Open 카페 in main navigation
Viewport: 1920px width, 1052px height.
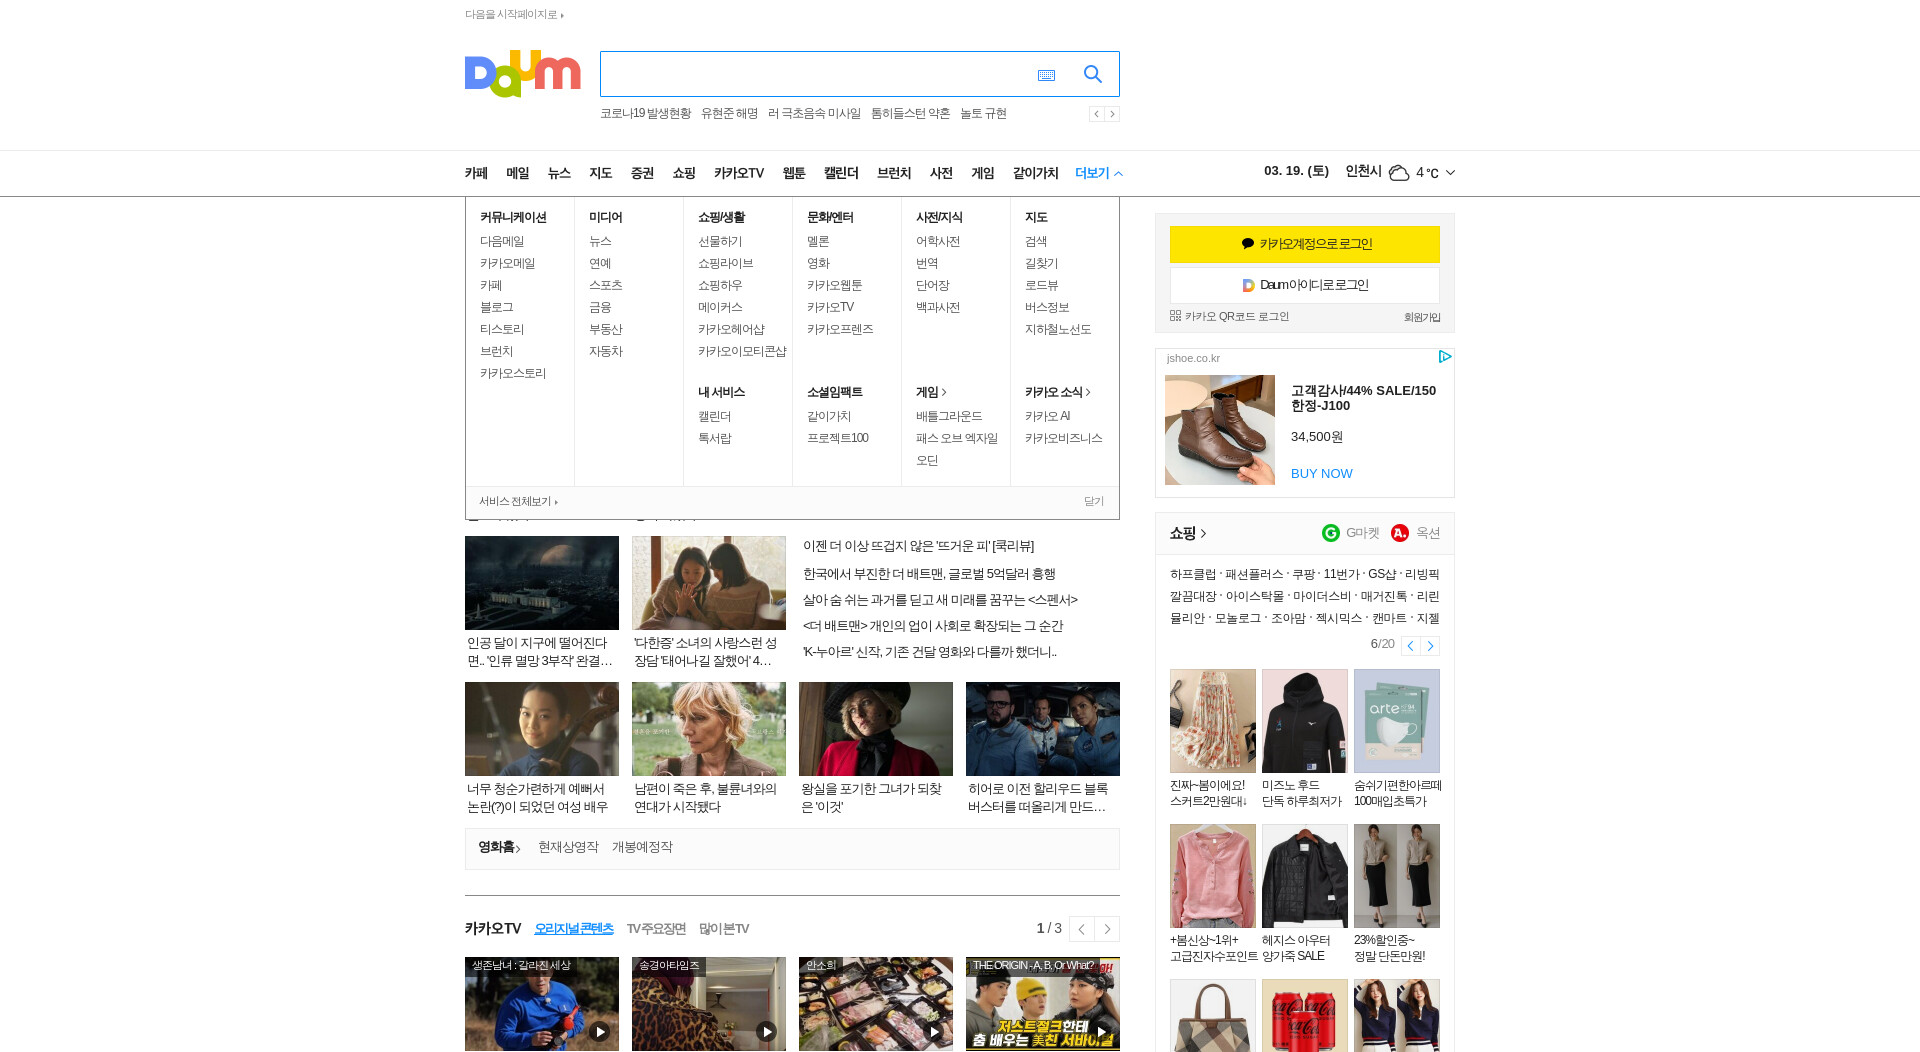[x=476, y=173]
